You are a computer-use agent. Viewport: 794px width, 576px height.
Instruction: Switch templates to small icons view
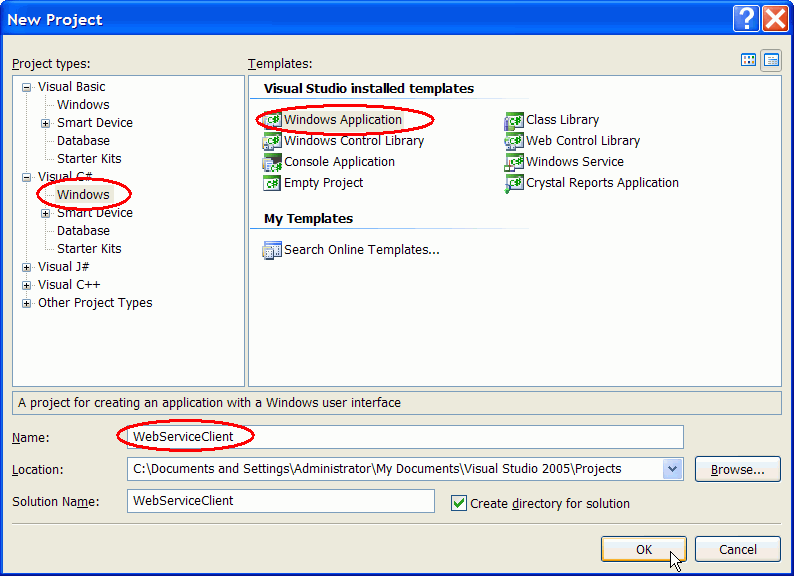click(x=771, y=60)
